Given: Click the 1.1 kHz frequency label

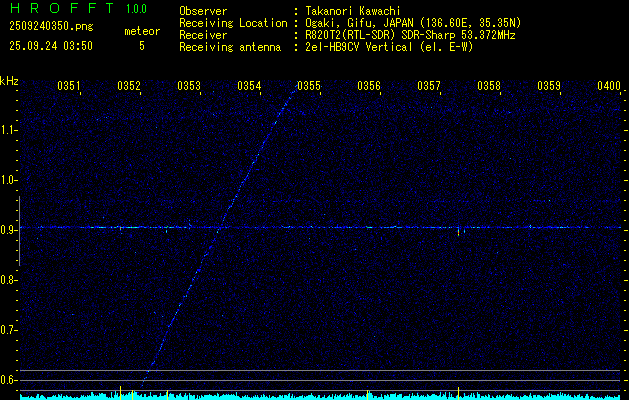Looking at the screenshot, I should point(7,130).
